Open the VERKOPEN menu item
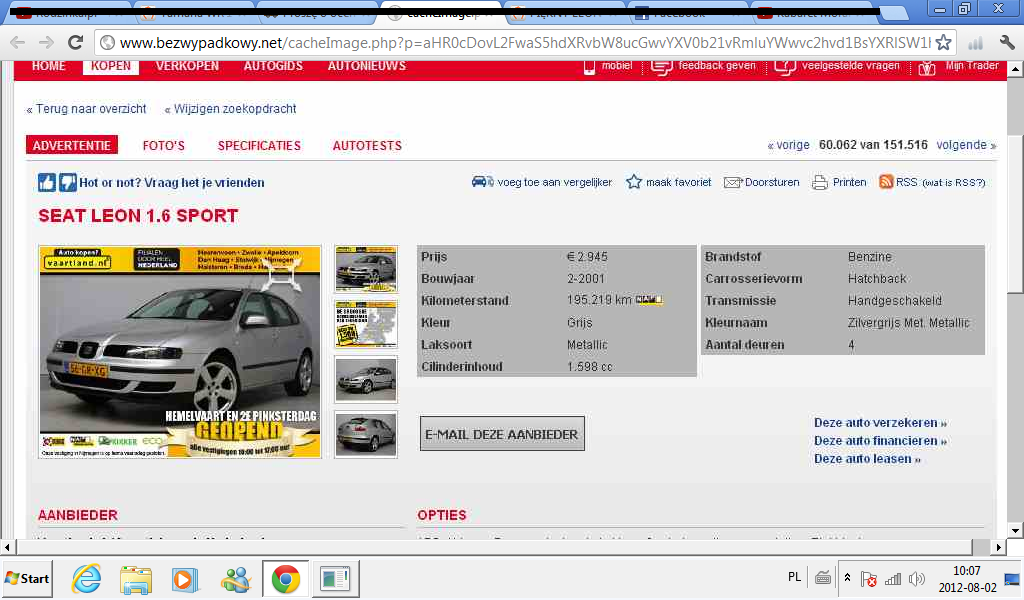 click(187, 66)
